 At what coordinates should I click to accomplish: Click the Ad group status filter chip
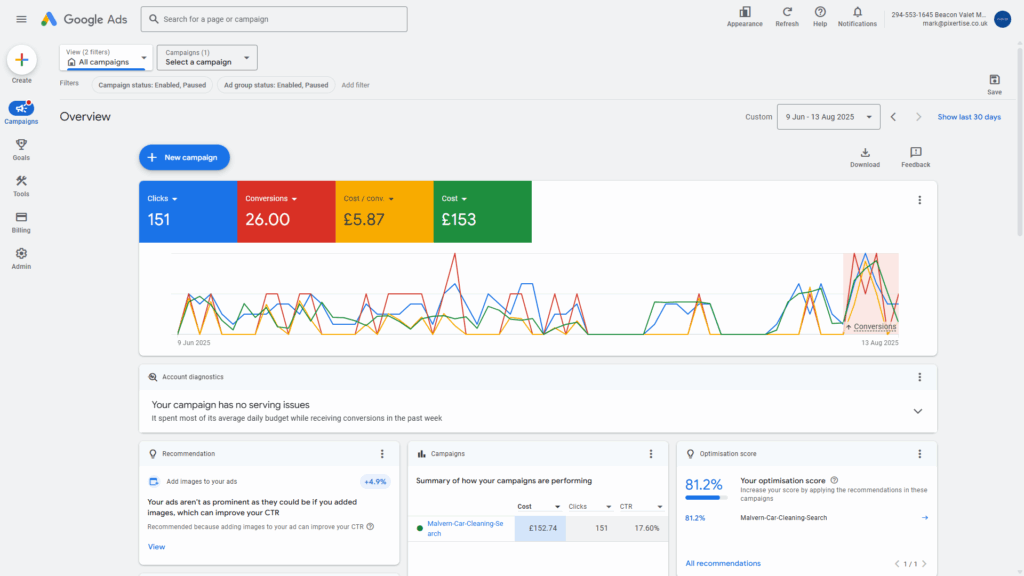pyautogui.click(x=276, y=85)
